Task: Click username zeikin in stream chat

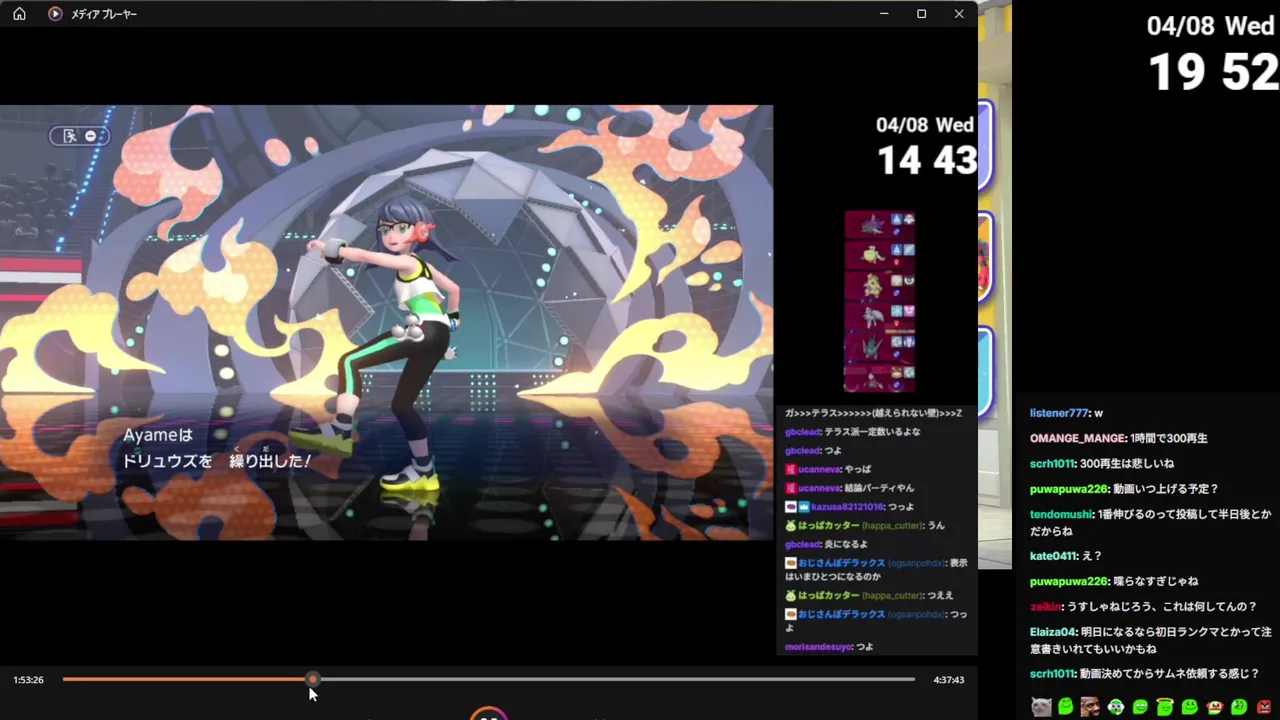Action: tap(1046, 606)
